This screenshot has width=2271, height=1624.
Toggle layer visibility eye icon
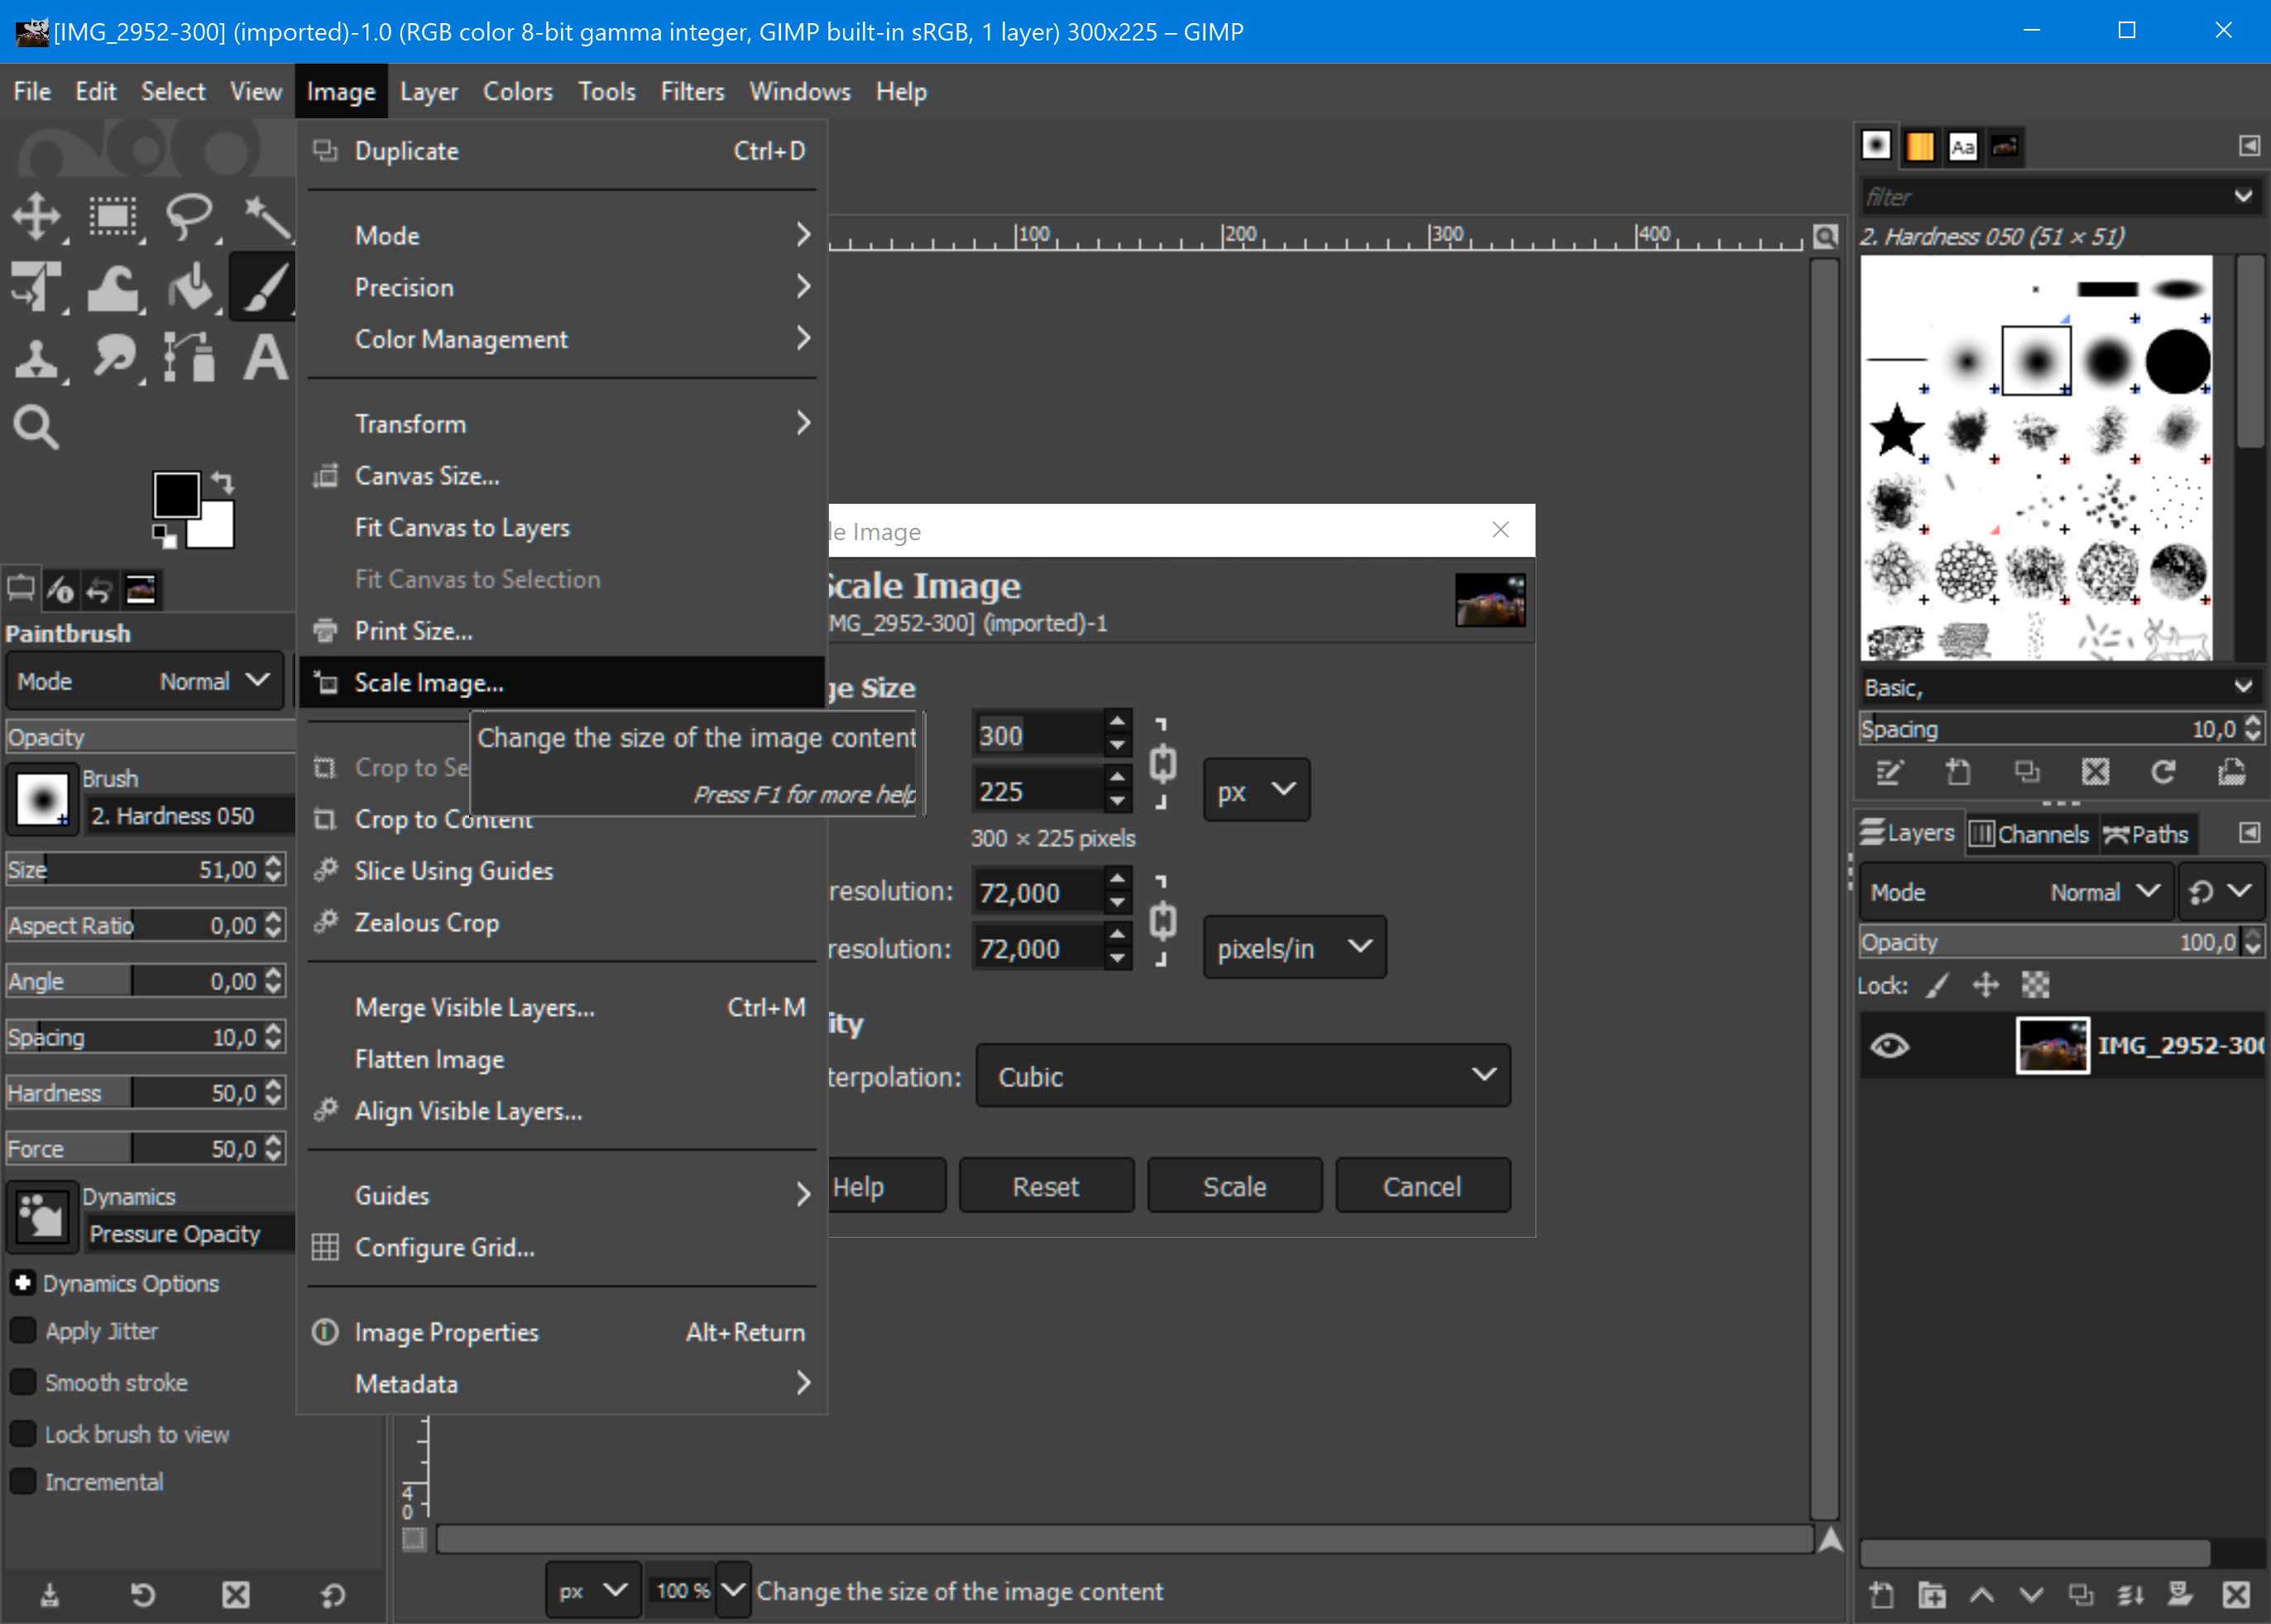pos(1891,1044)
